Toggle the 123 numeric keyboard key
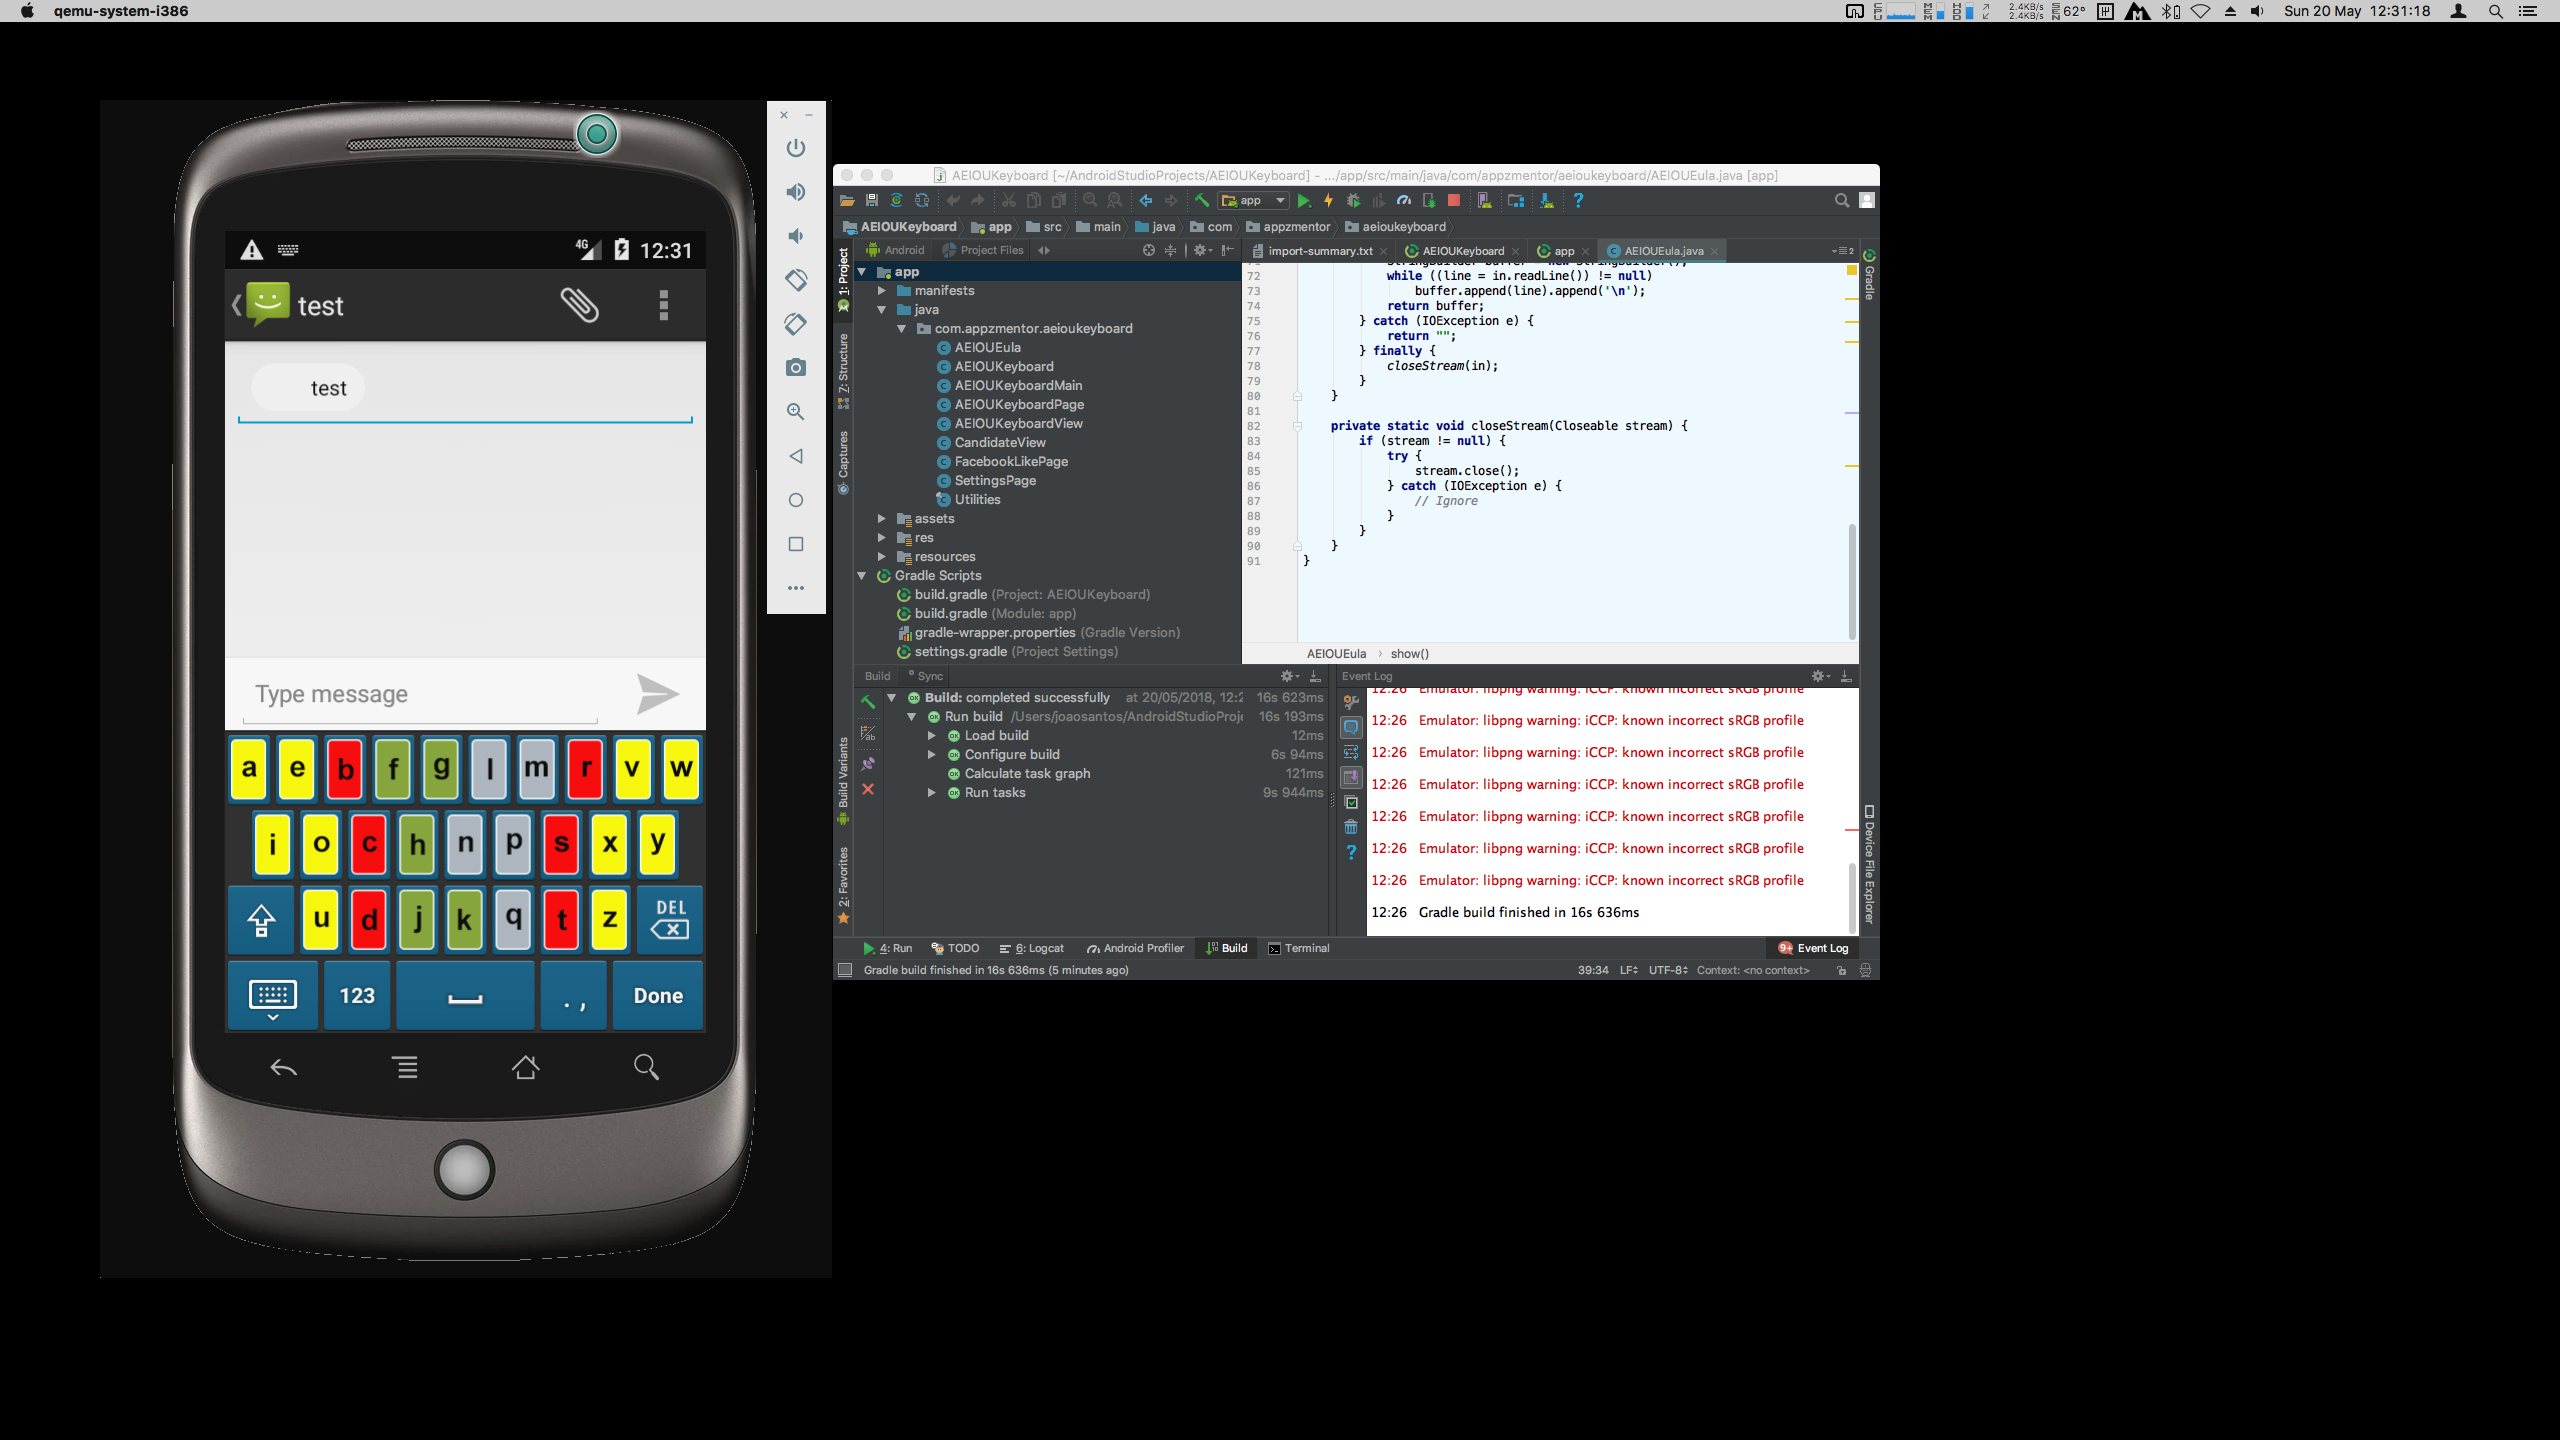The image size is (2560, 1440). click(357, 996)
